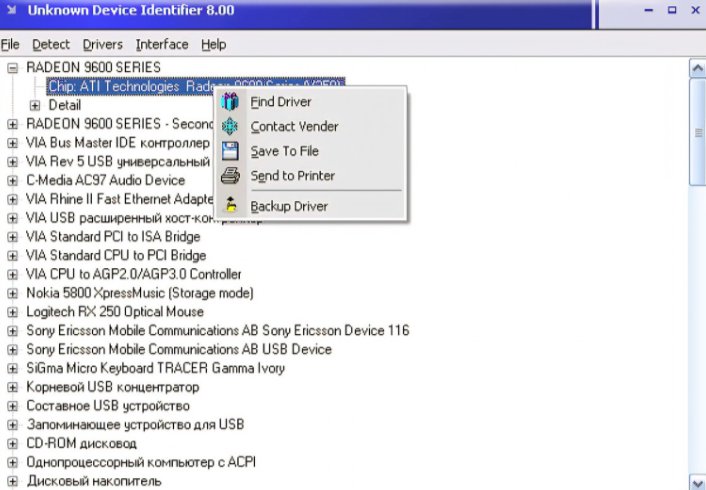Open the Interface menu
This screenshot has width=706, height=490.
click(x=161, y=45)
